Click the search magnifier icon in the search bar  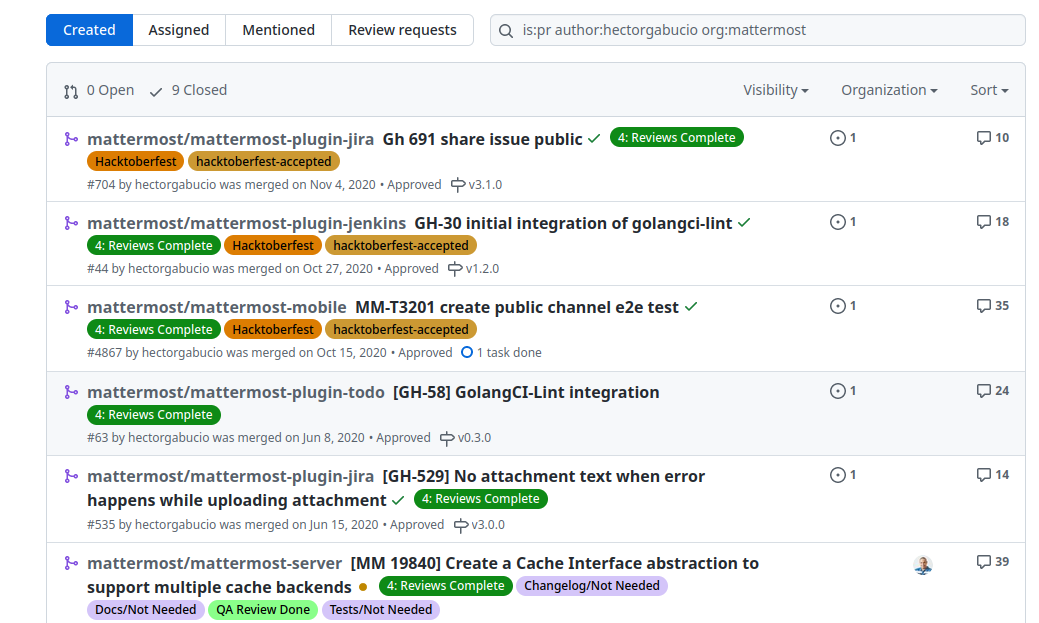tap(505, 31)
